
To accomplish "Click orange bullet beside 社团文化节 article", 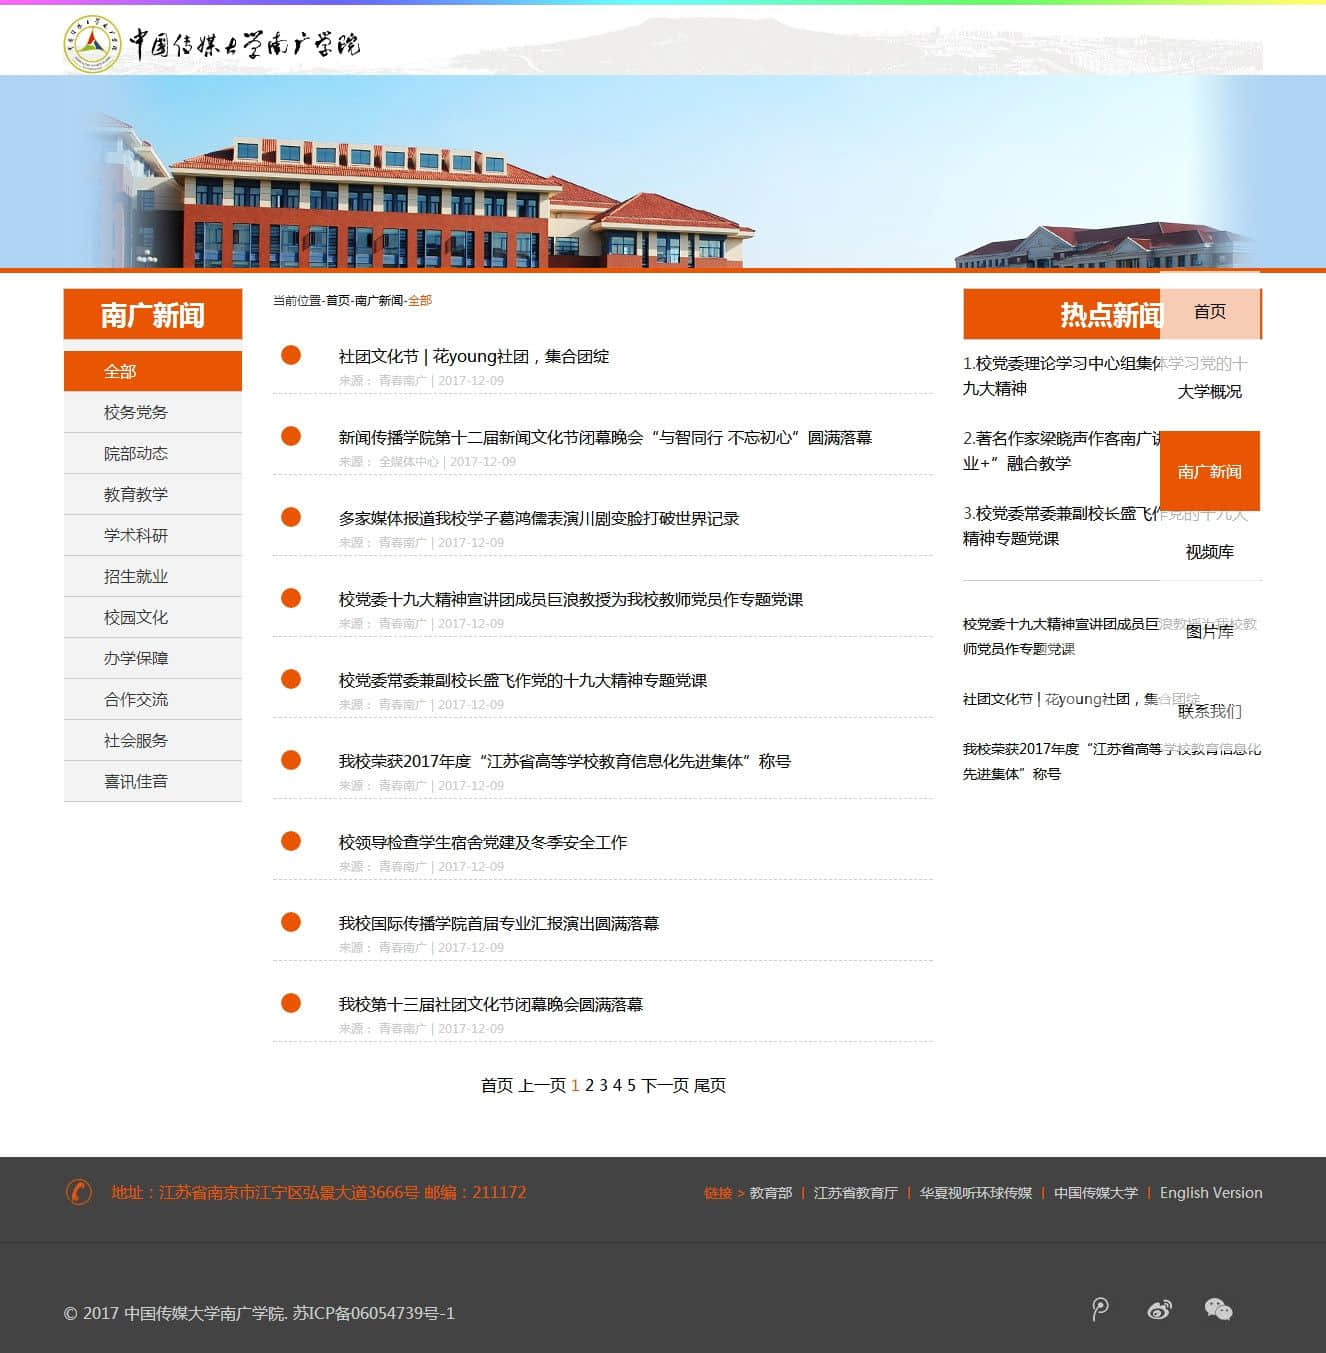I will [x=291, y=355].
